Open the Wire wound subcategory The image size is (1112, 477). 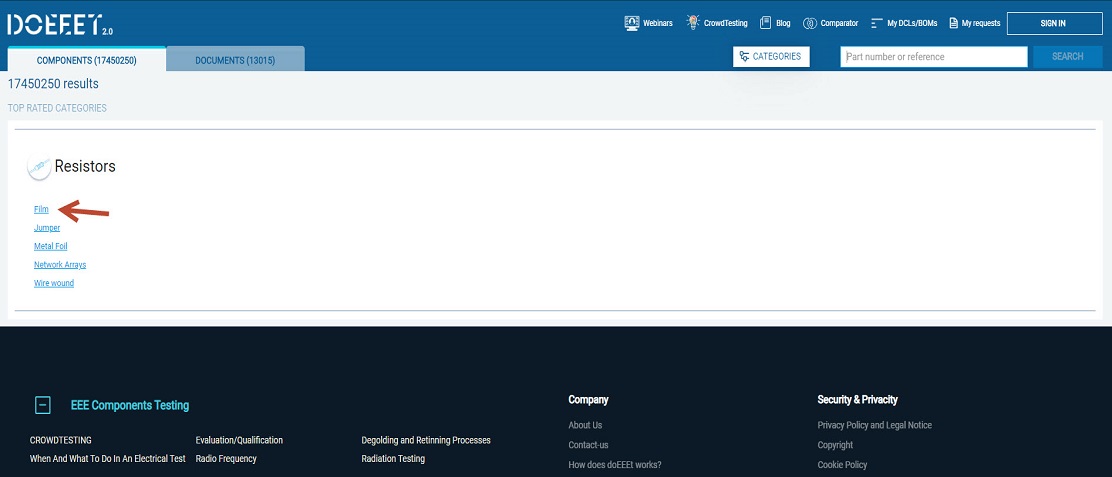click(x=54, y=283)
